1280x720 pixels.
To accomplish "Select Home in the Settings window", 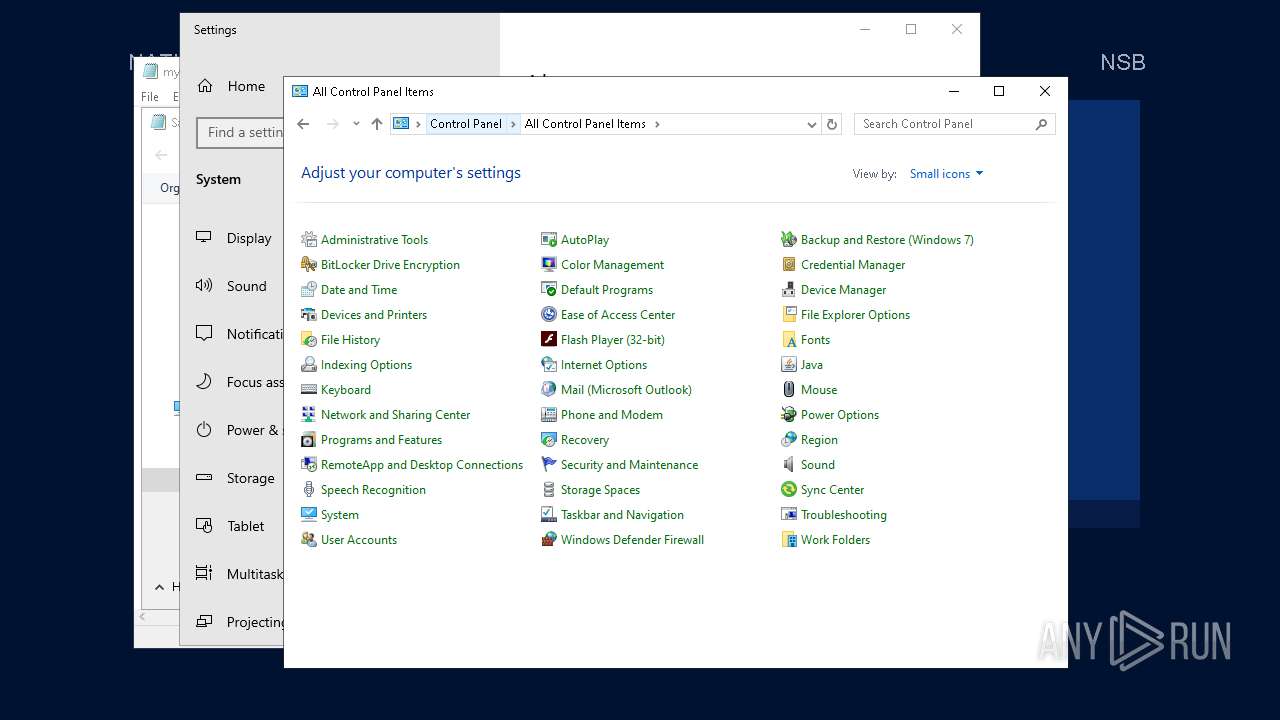I will 231,86.
